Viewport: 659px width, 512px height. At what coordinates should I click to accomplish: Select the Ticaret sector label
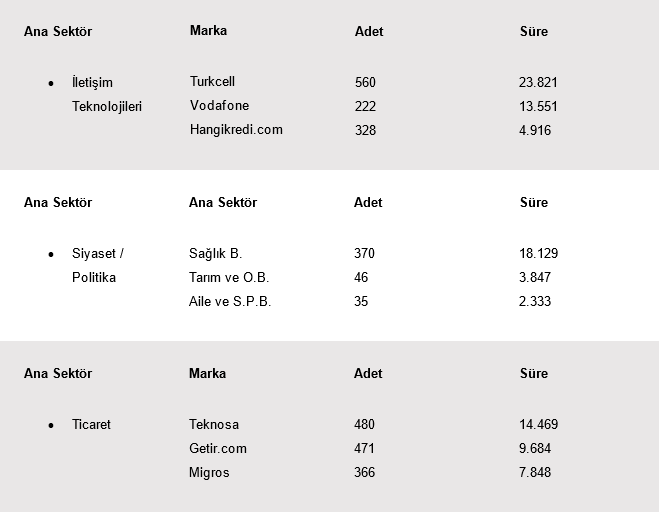(x=91, y=425)
